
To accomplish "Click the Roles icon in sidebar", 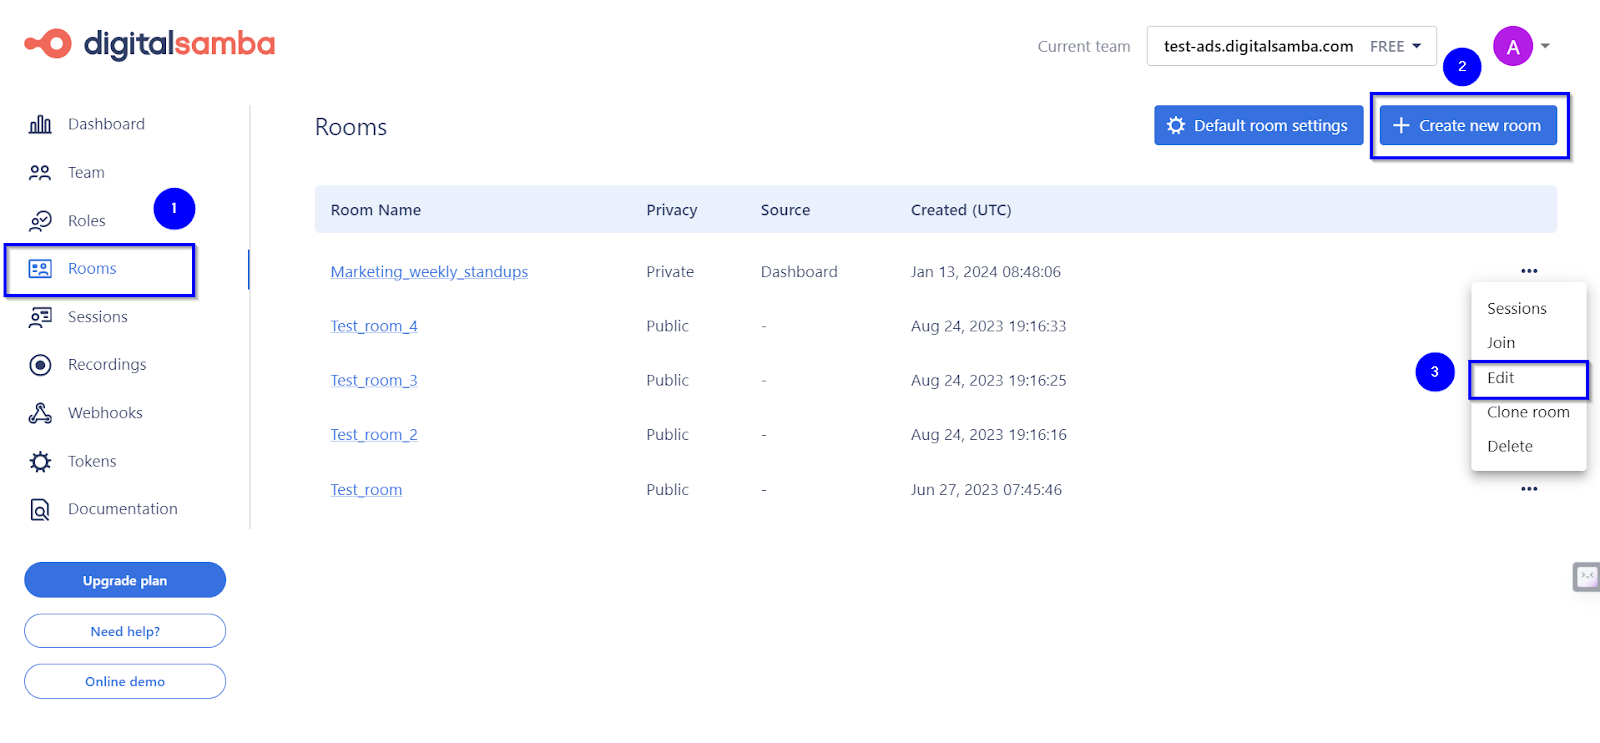I will [40, 221].
